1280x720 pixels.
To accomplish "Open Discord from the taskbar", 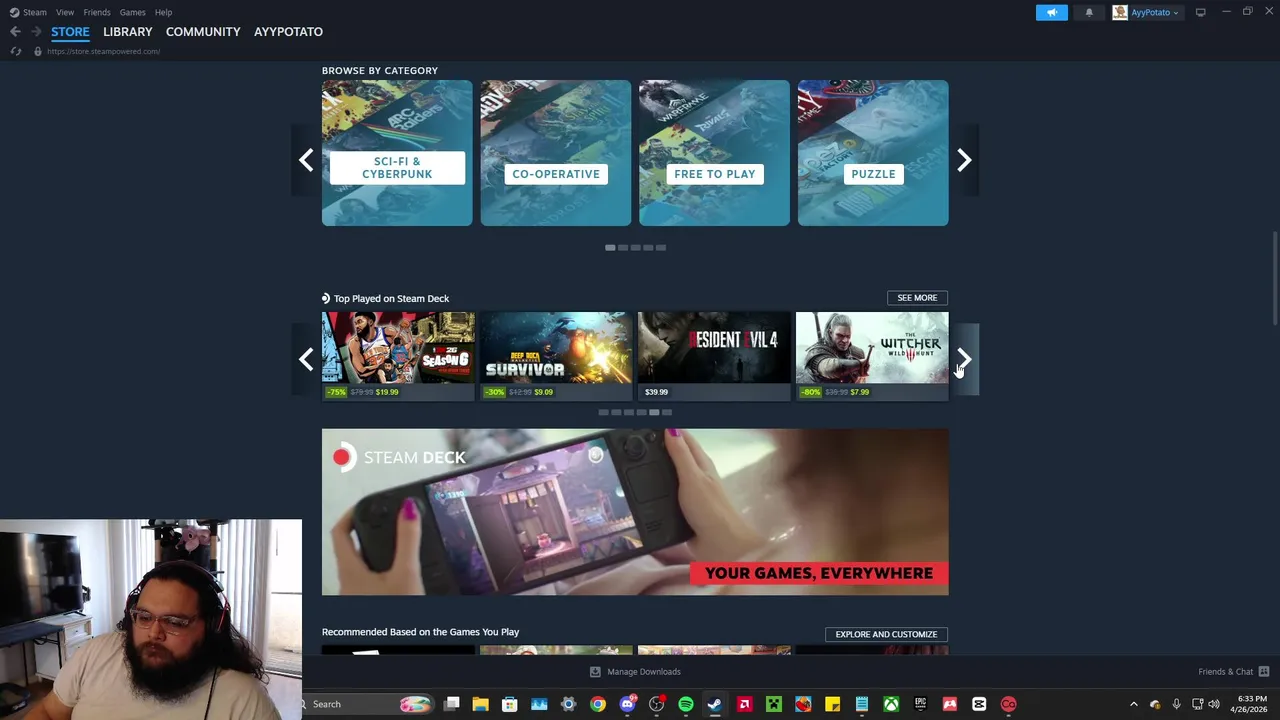I will click(627, 704).
